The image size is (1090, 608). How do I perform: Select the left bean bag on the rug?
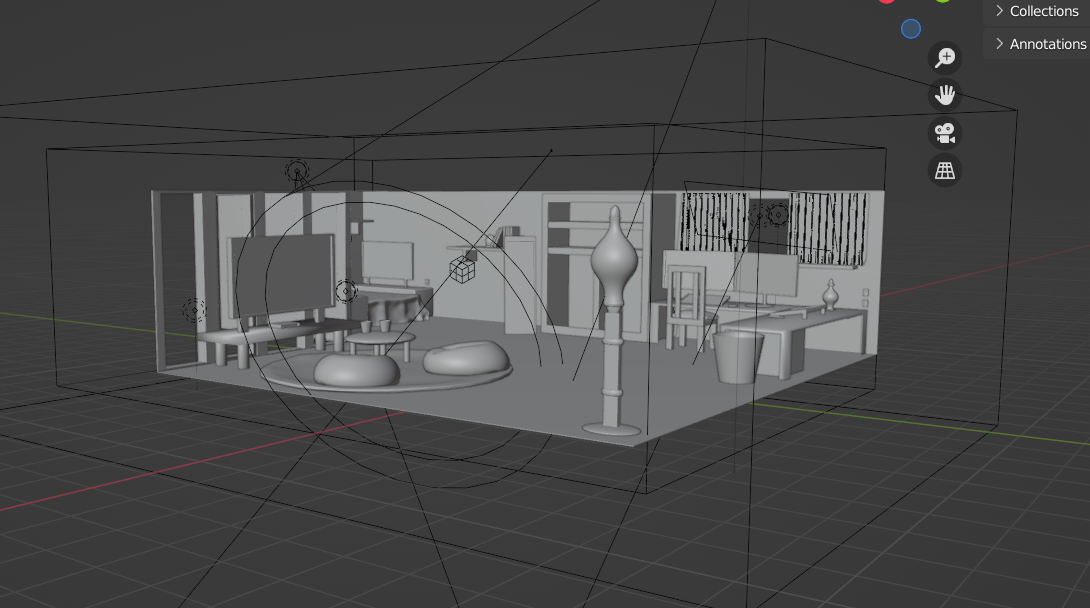click(357, 370)
